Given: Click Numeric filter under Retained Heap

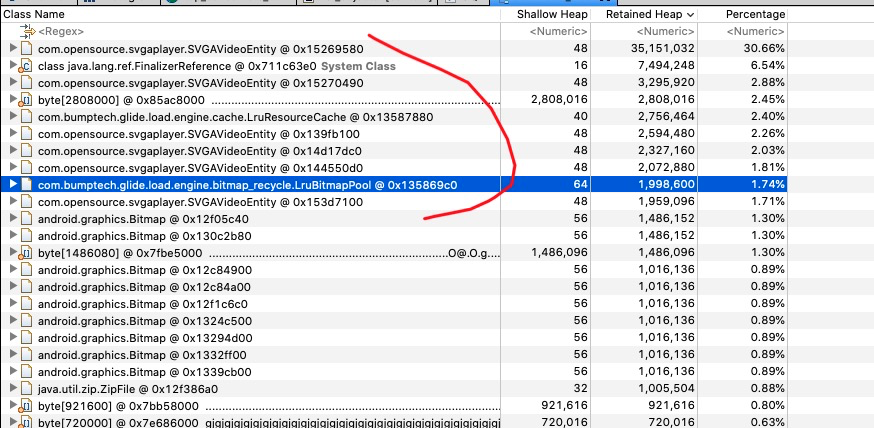Looking at the screenshot, I should tap(666, 32).
